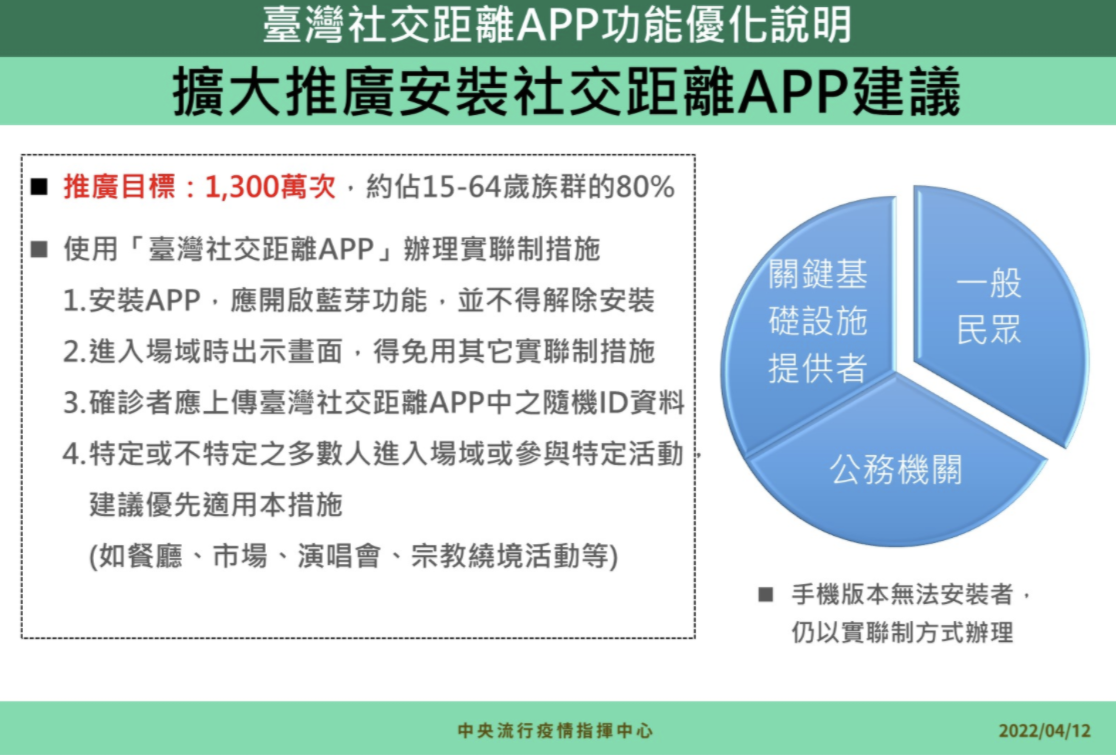Click the examples line (如餐廳、市場、演唱會)
The height and width of the screenshot is (755, 1116).
click(x=353, y=556)
